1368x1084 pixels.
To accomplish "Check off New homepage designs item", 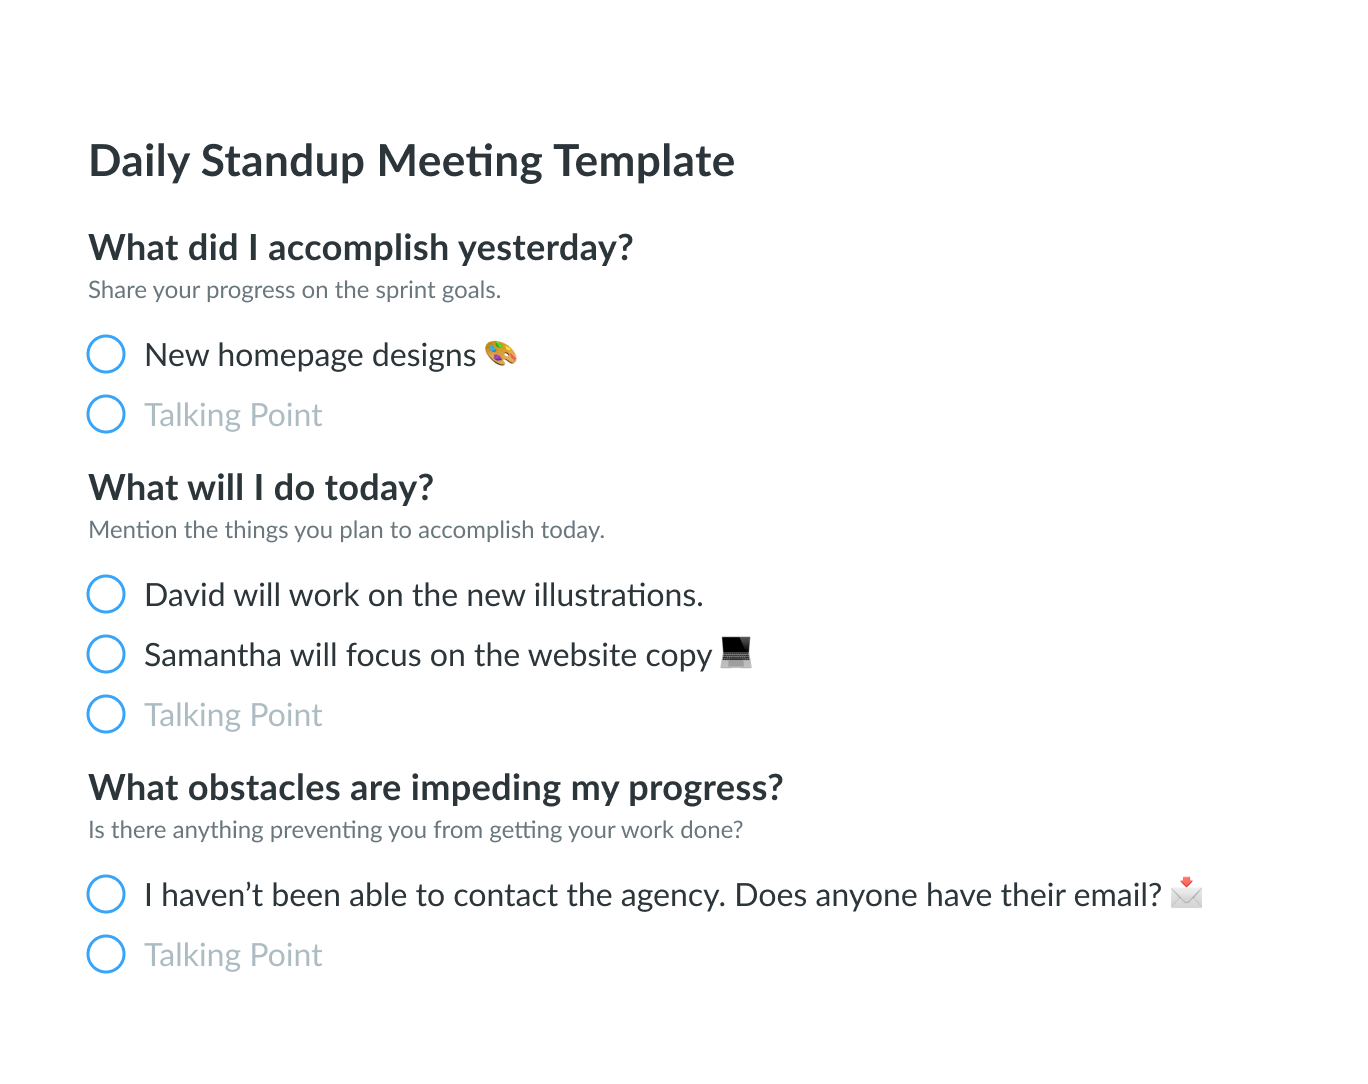I will [x=106, y=354].
